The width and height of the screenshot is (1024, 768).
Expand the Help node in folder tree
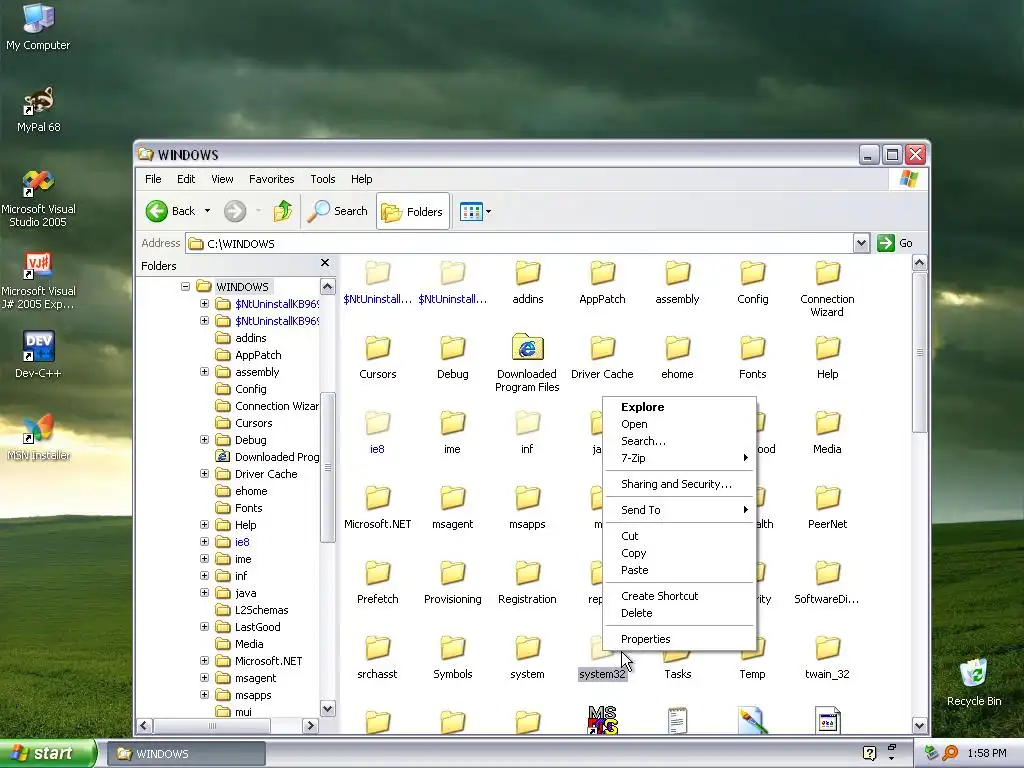tap(204, 524)
